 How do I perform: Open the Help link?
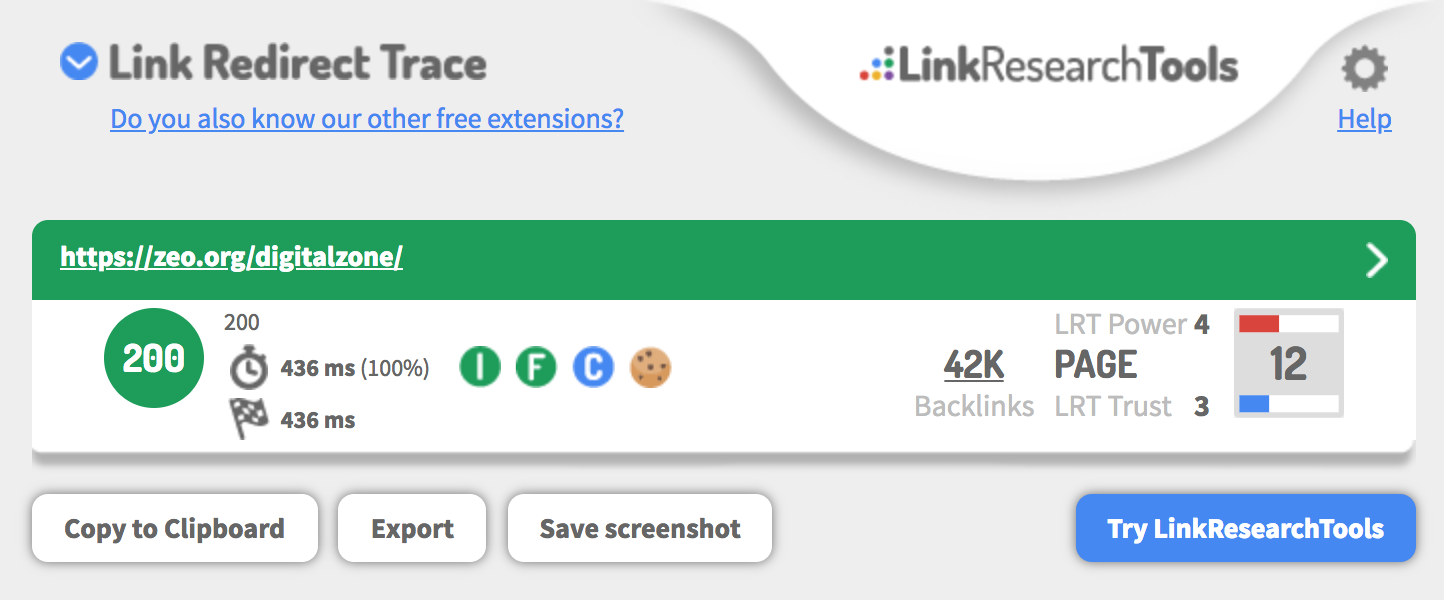click(1364, 120)
